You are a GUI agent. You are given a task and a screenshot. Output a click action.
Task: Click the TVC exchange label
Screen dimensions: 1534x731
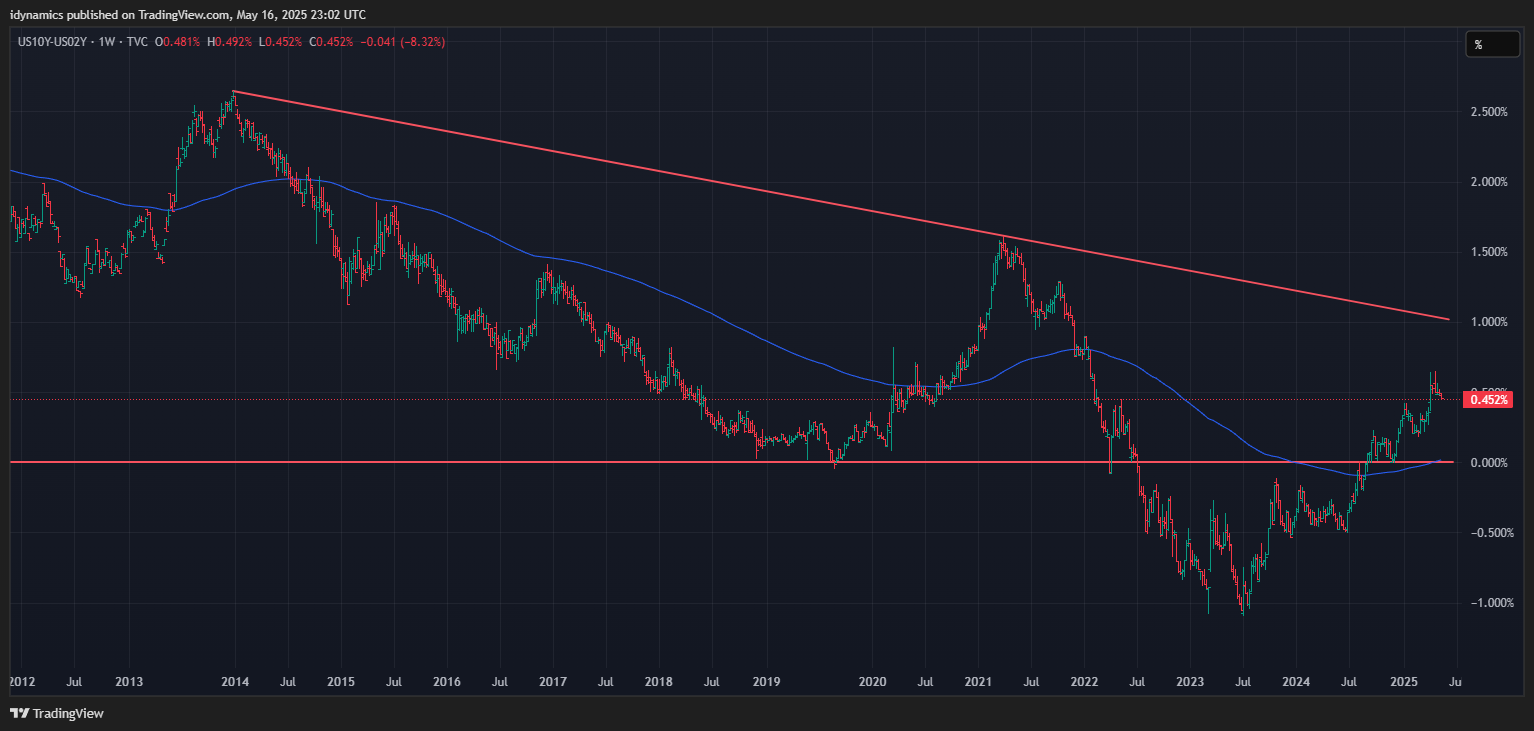(x=137, y=42)
